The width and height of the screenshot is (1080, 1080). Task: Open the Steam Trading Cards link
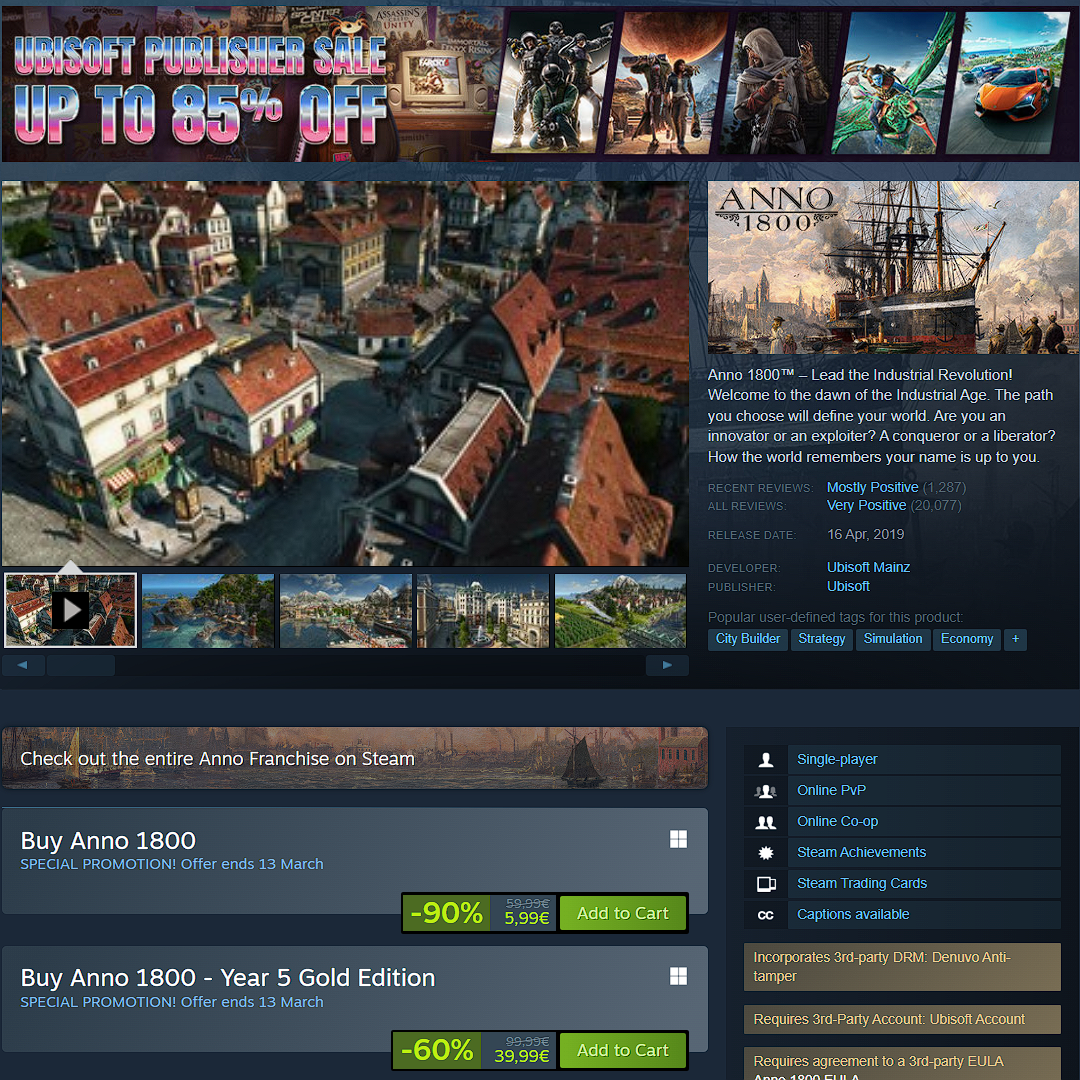(862, 883)
